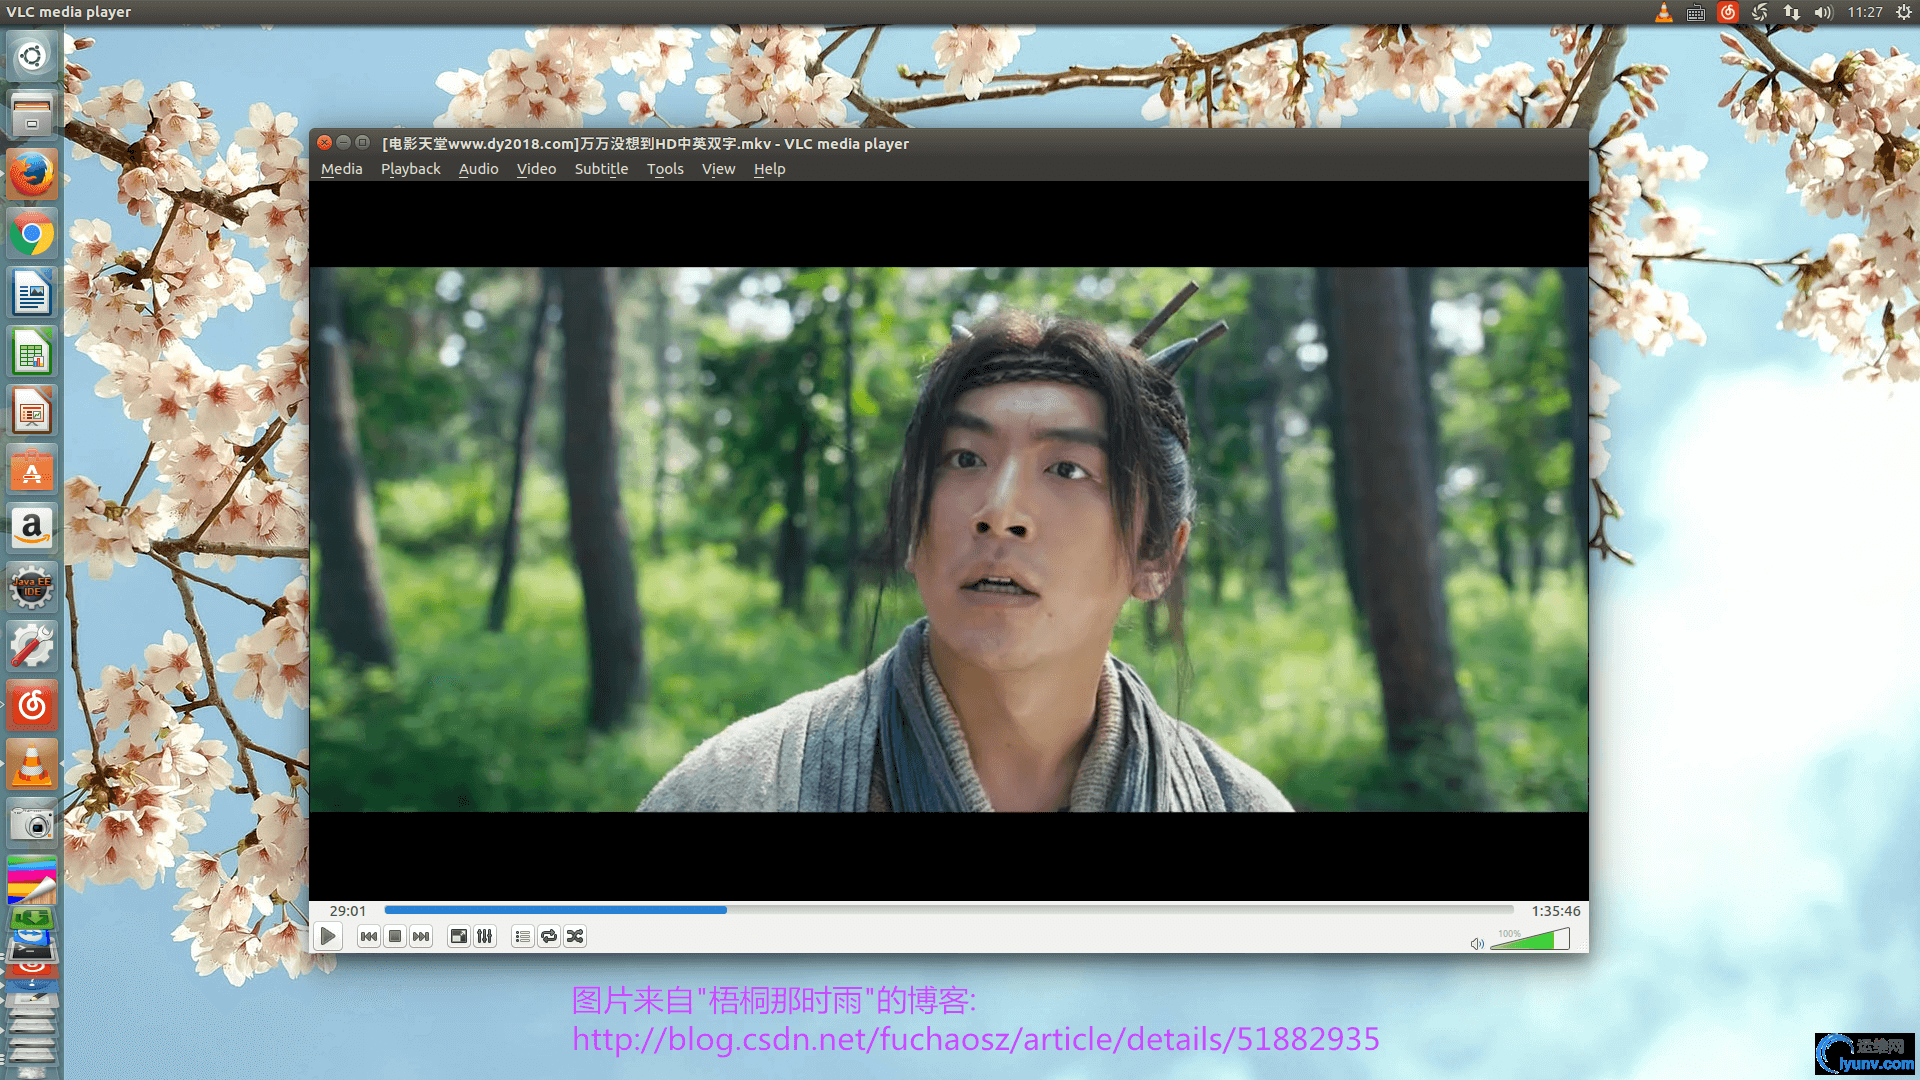Open System Settings wrench-gear icon

[x=32, y=646]
